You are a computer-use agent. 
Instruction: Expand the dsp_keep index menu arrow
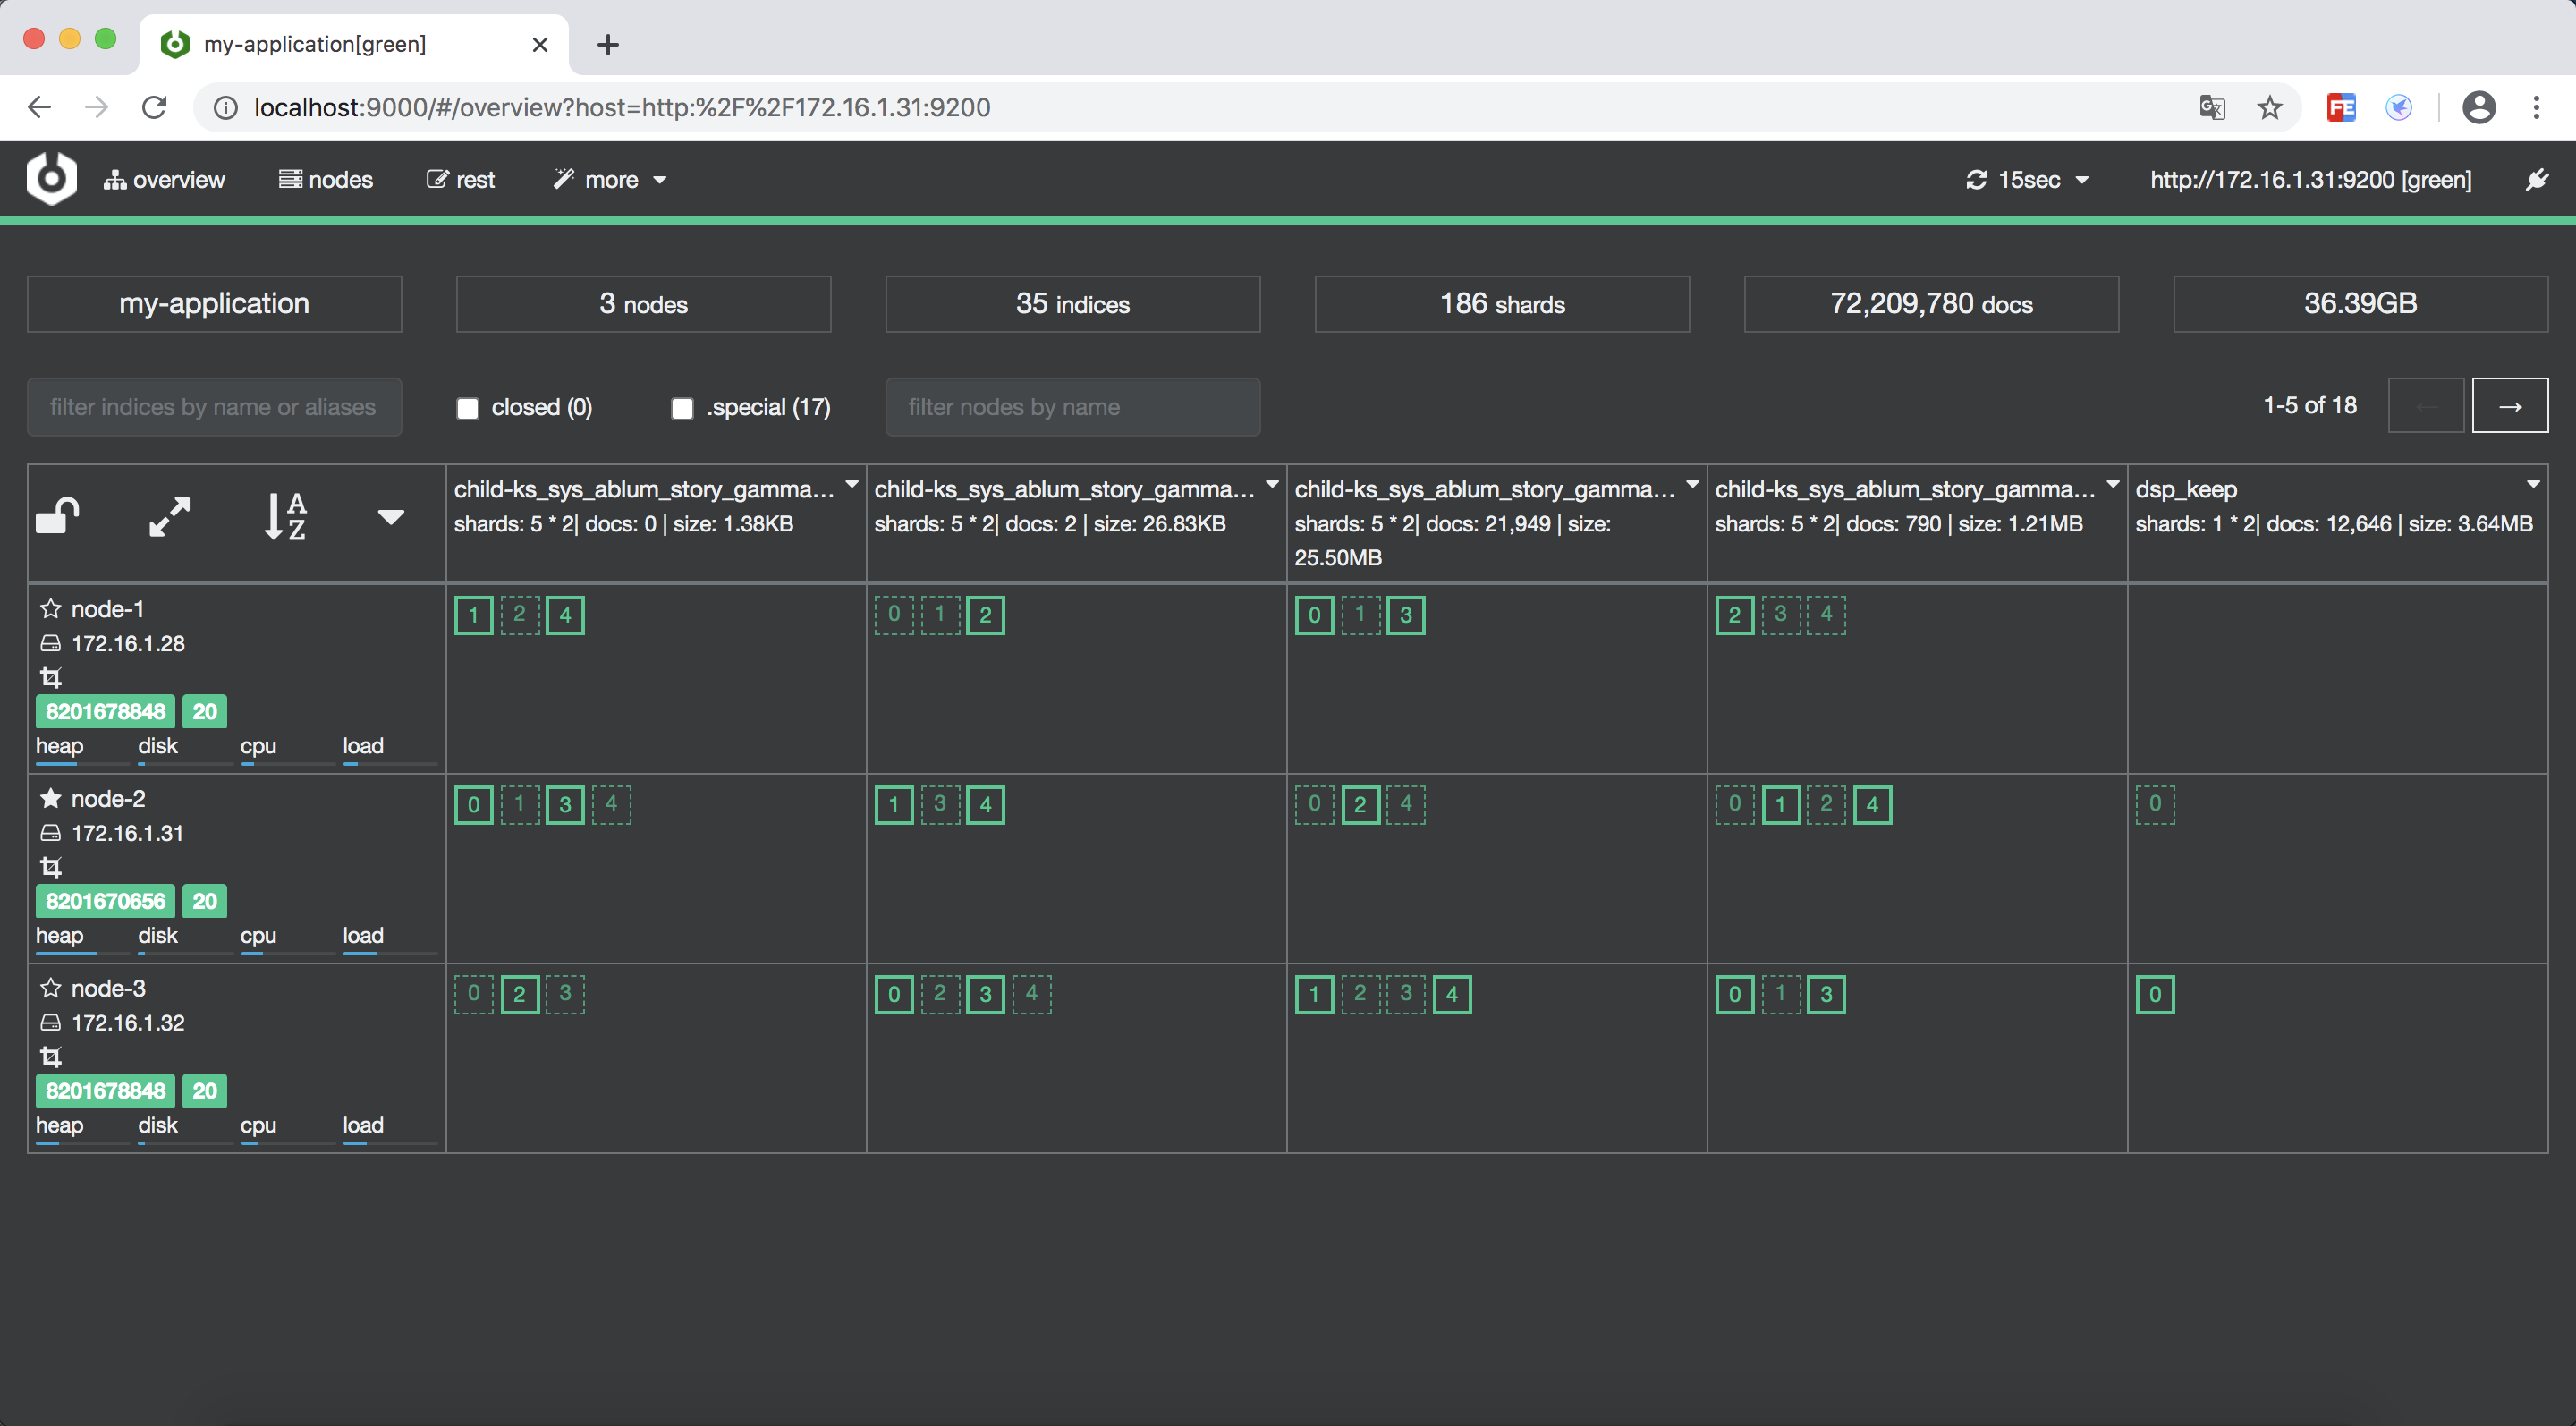click(x=2533, y=485)
